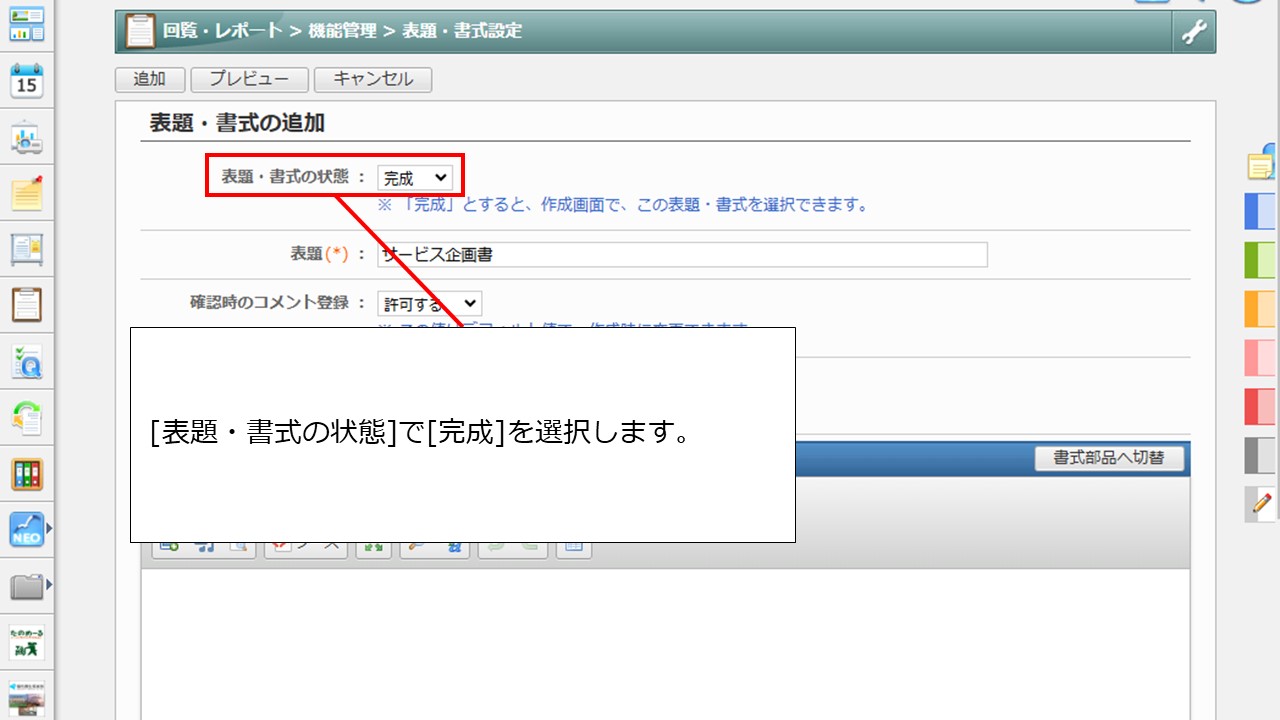Click the たのめーる sidebar icon
Viewport: 1280px width, 720px height.
27,642
